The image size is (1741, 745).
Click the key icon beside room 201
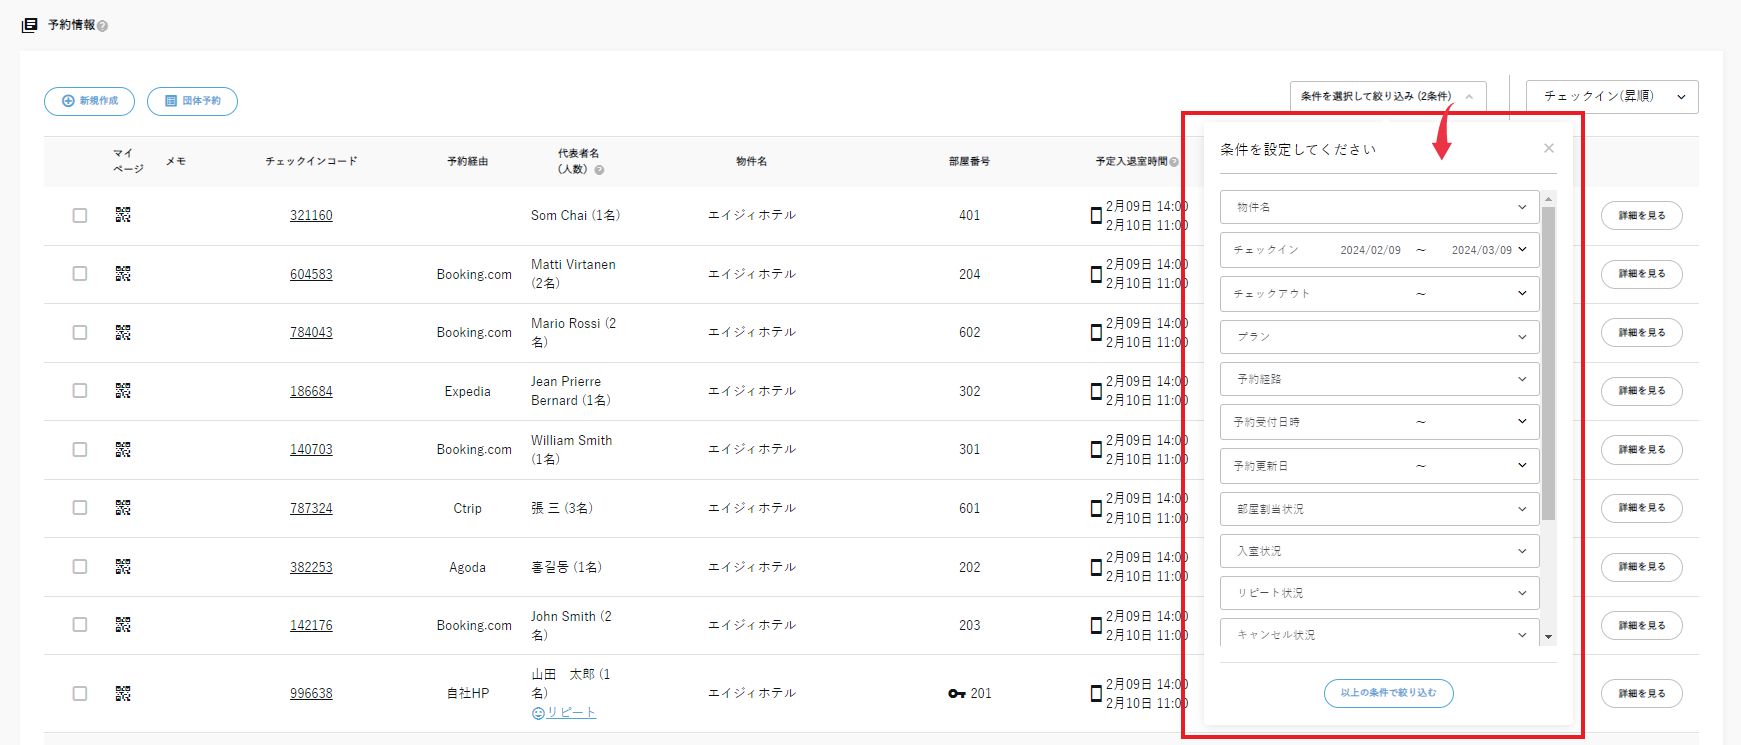point(956,694)
